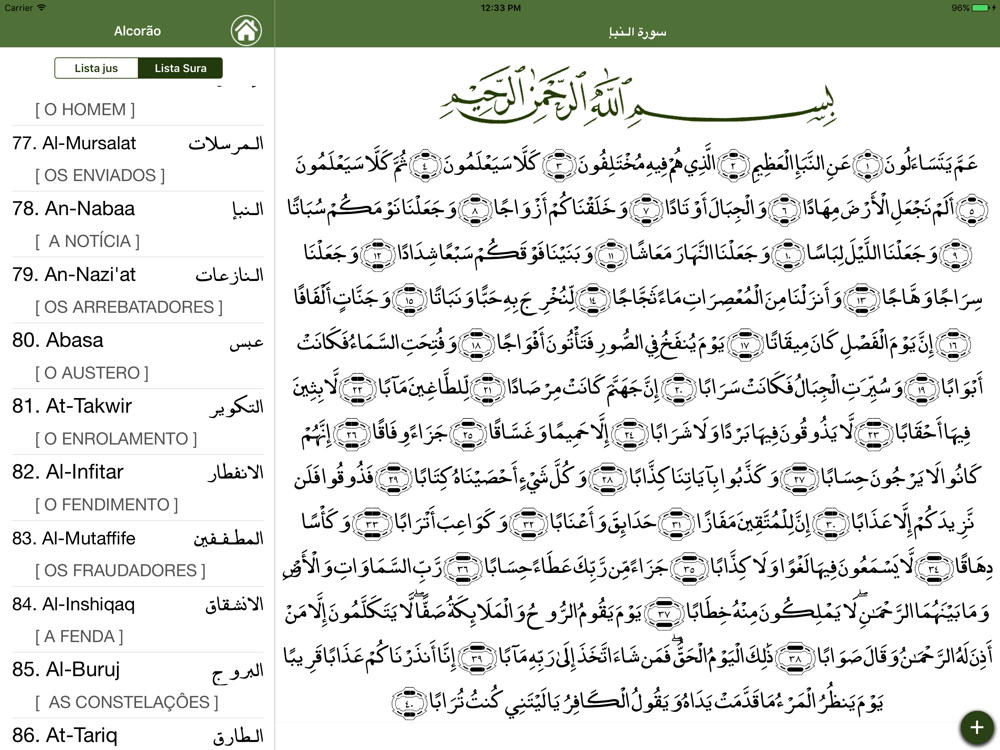Tap the Arabic name المرسلات

[226, 143]
